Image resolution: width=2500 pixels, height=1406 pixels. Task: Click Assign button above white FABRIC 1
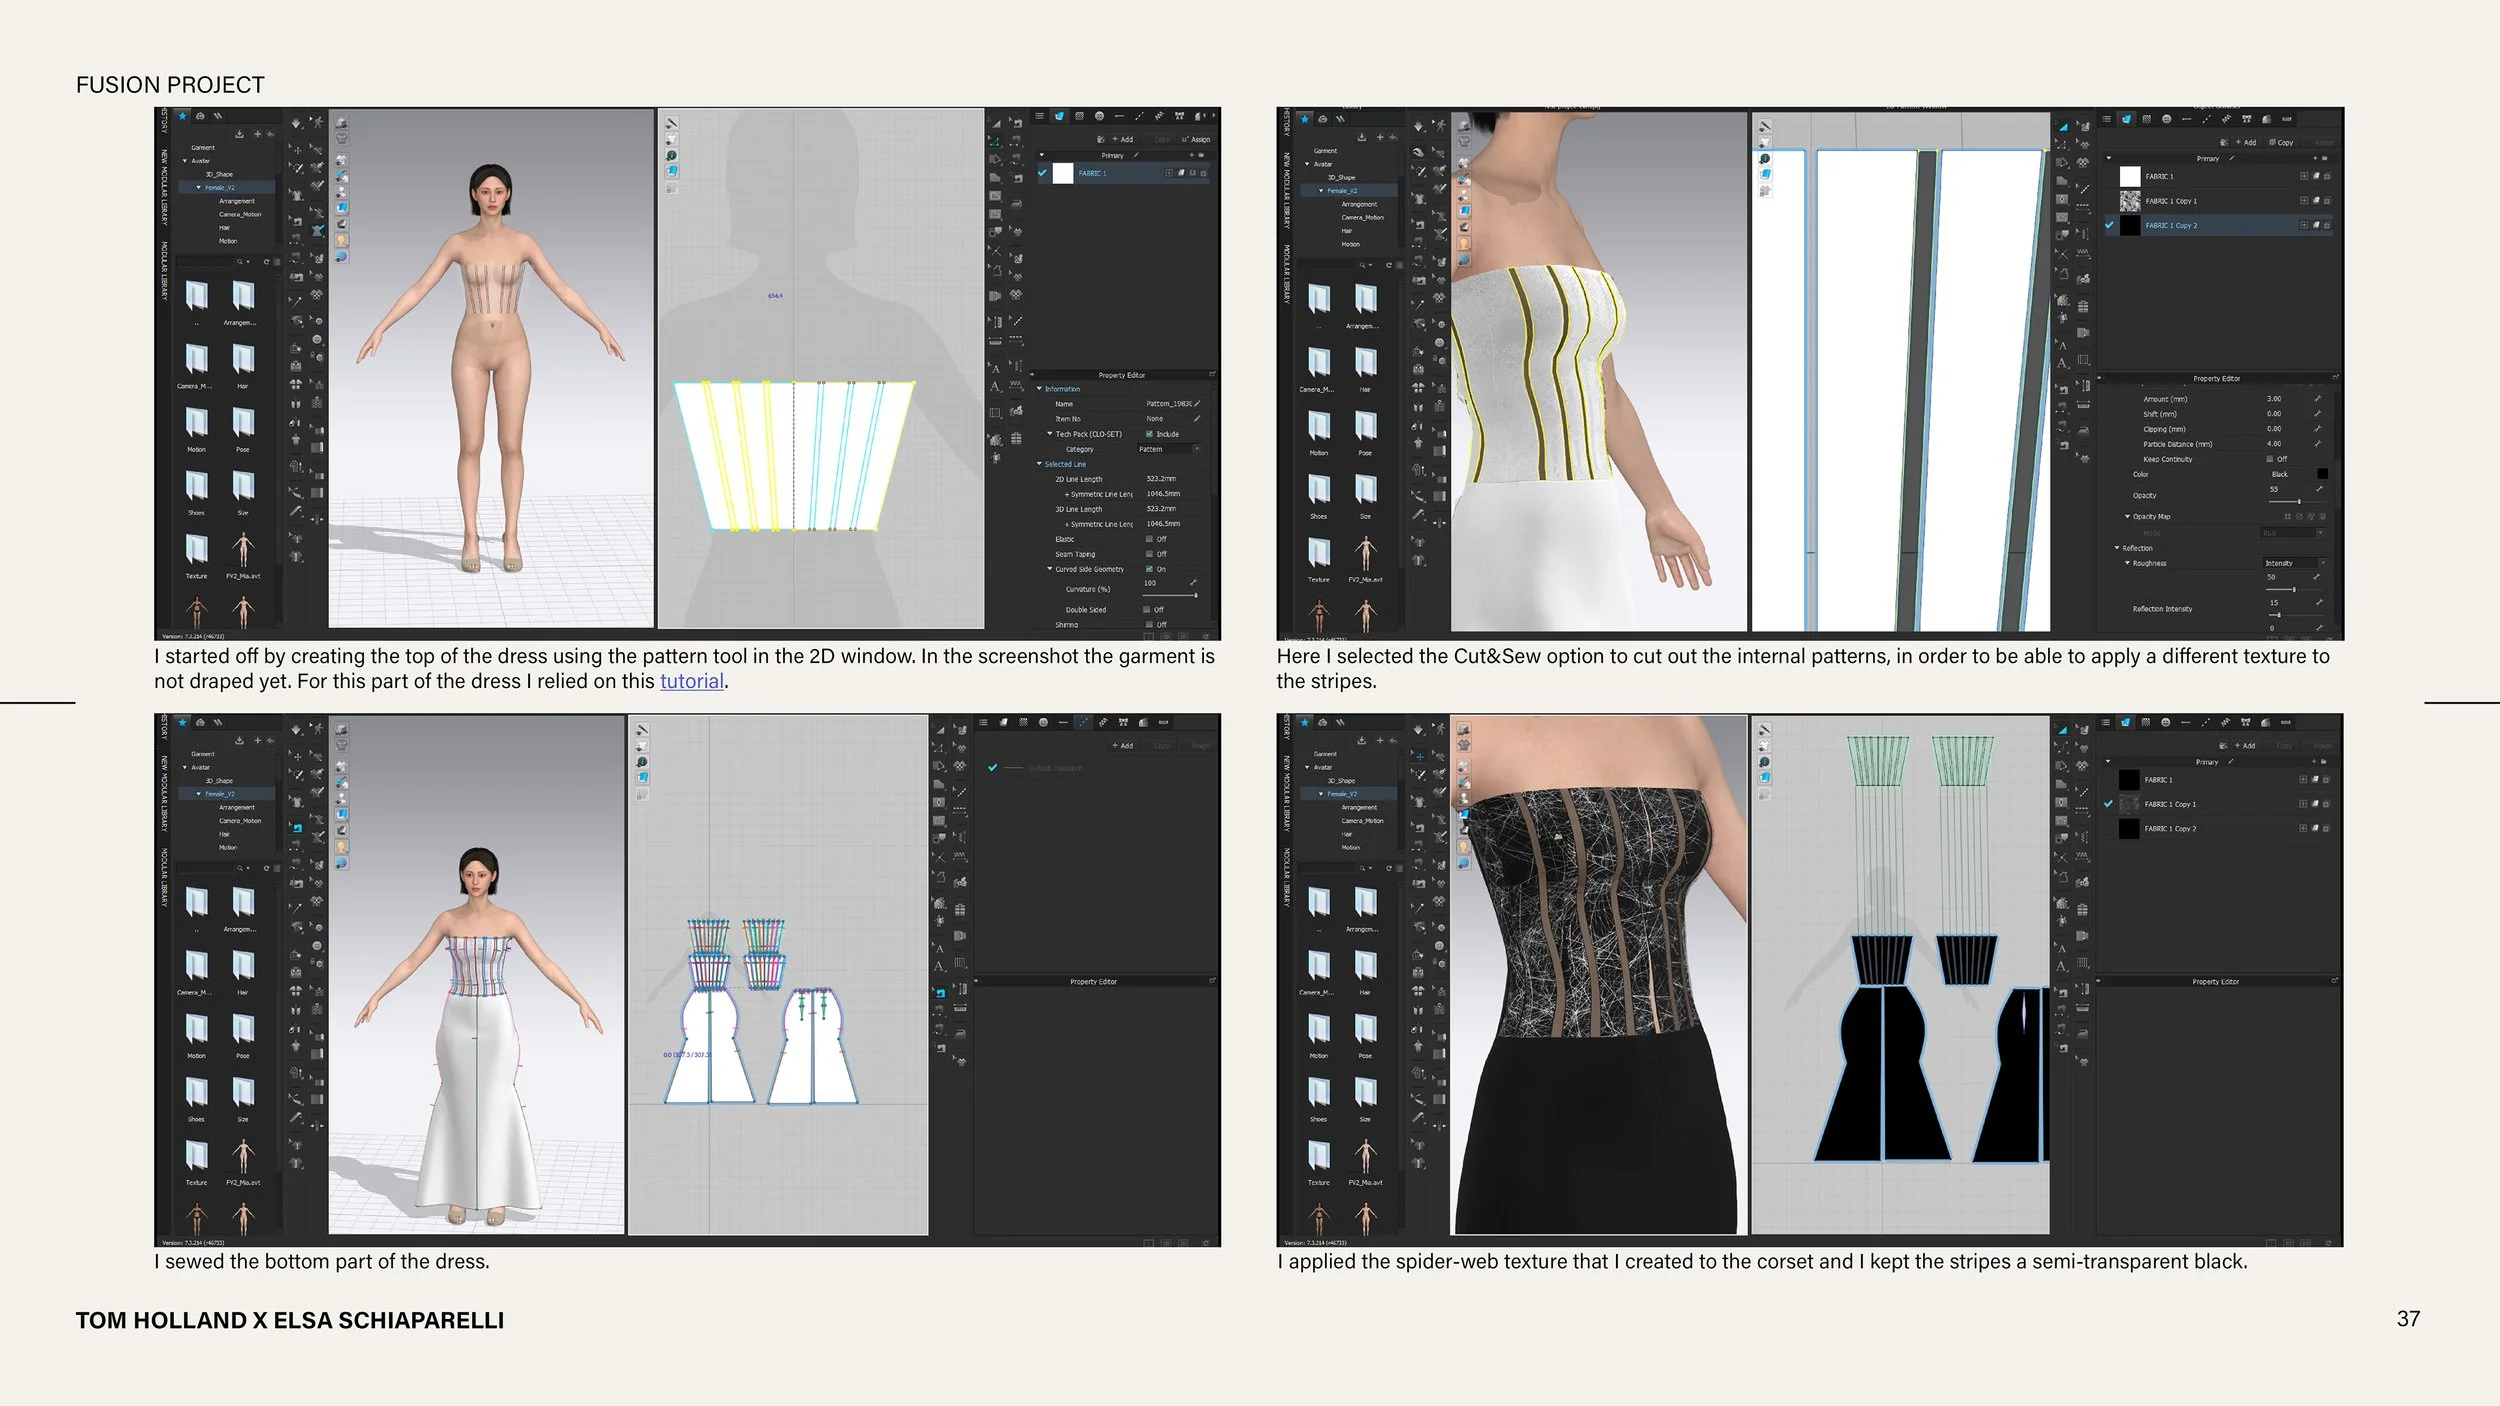point(1197,140)
